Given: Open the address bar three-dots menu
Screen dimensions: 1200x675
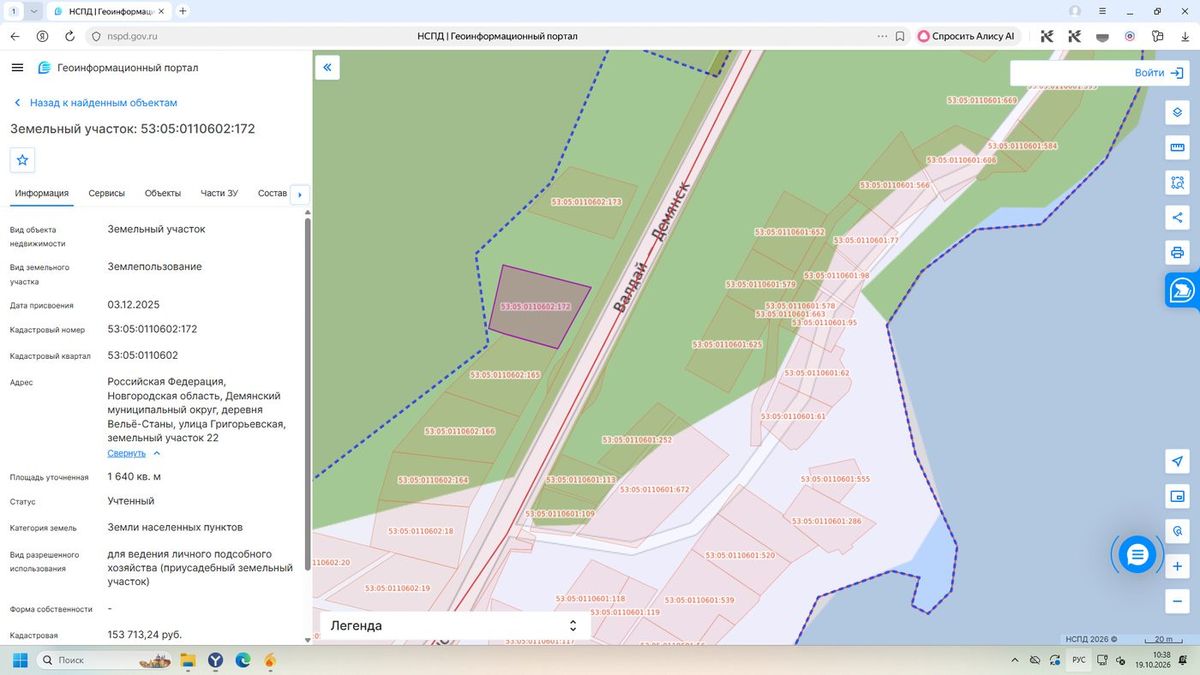Looking at the screenshot, I should [x=882, y=36].
